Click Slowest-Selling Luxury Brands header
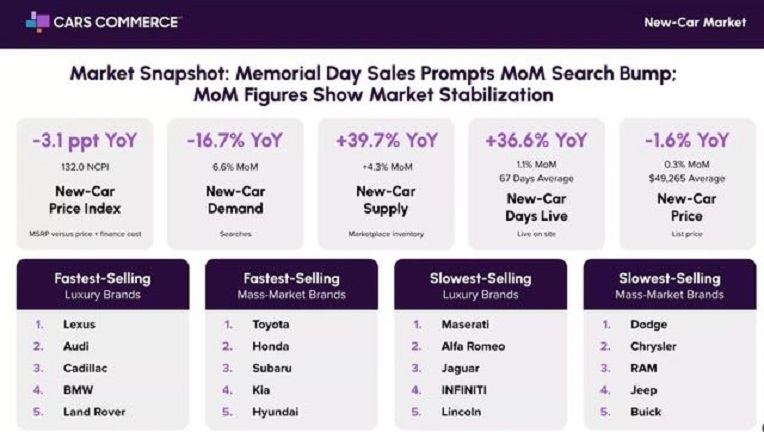The image size is (764, 432). (480, 285)
